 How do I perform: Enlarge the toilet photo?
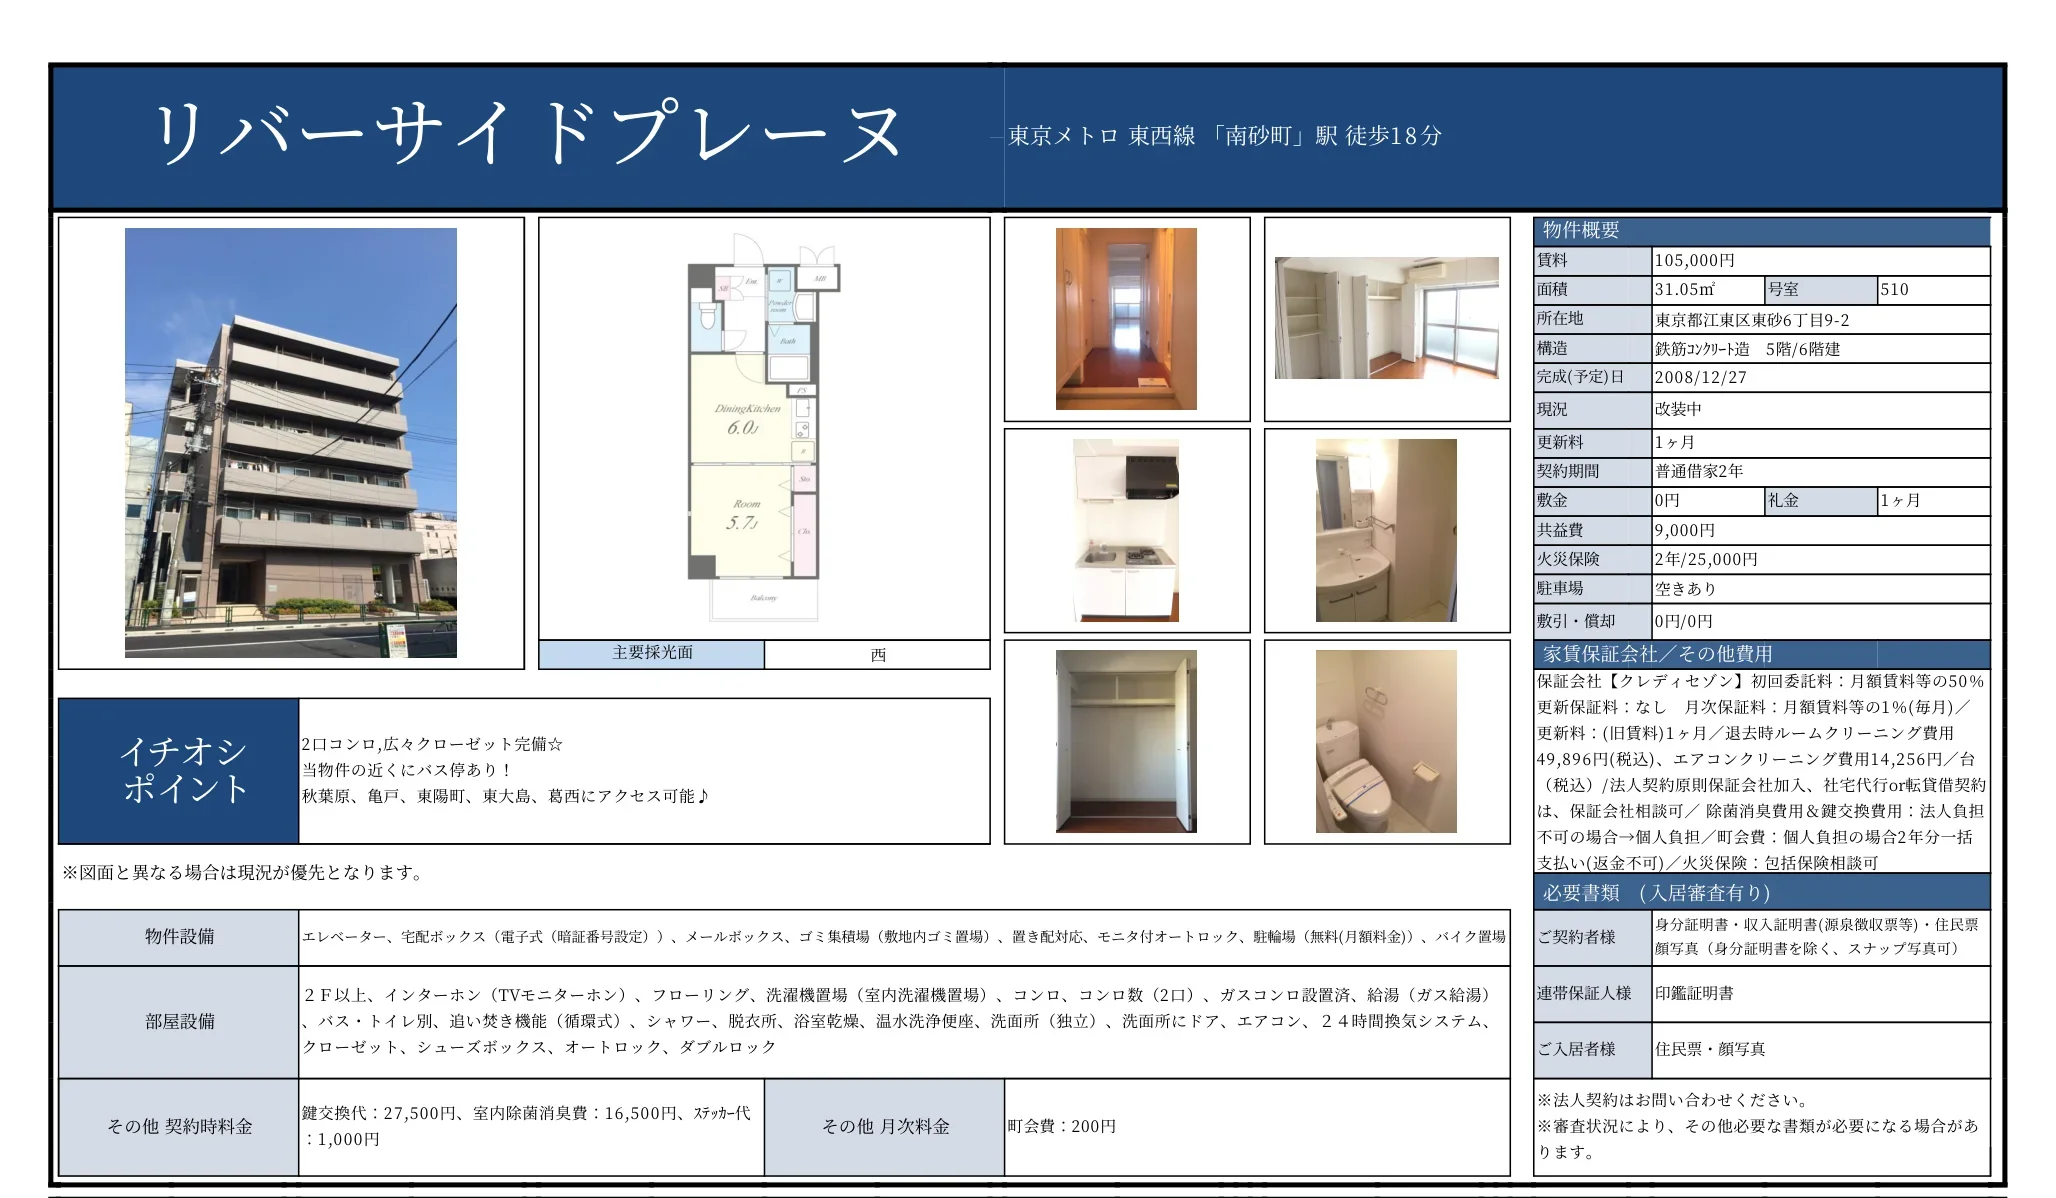(1388, 765)
